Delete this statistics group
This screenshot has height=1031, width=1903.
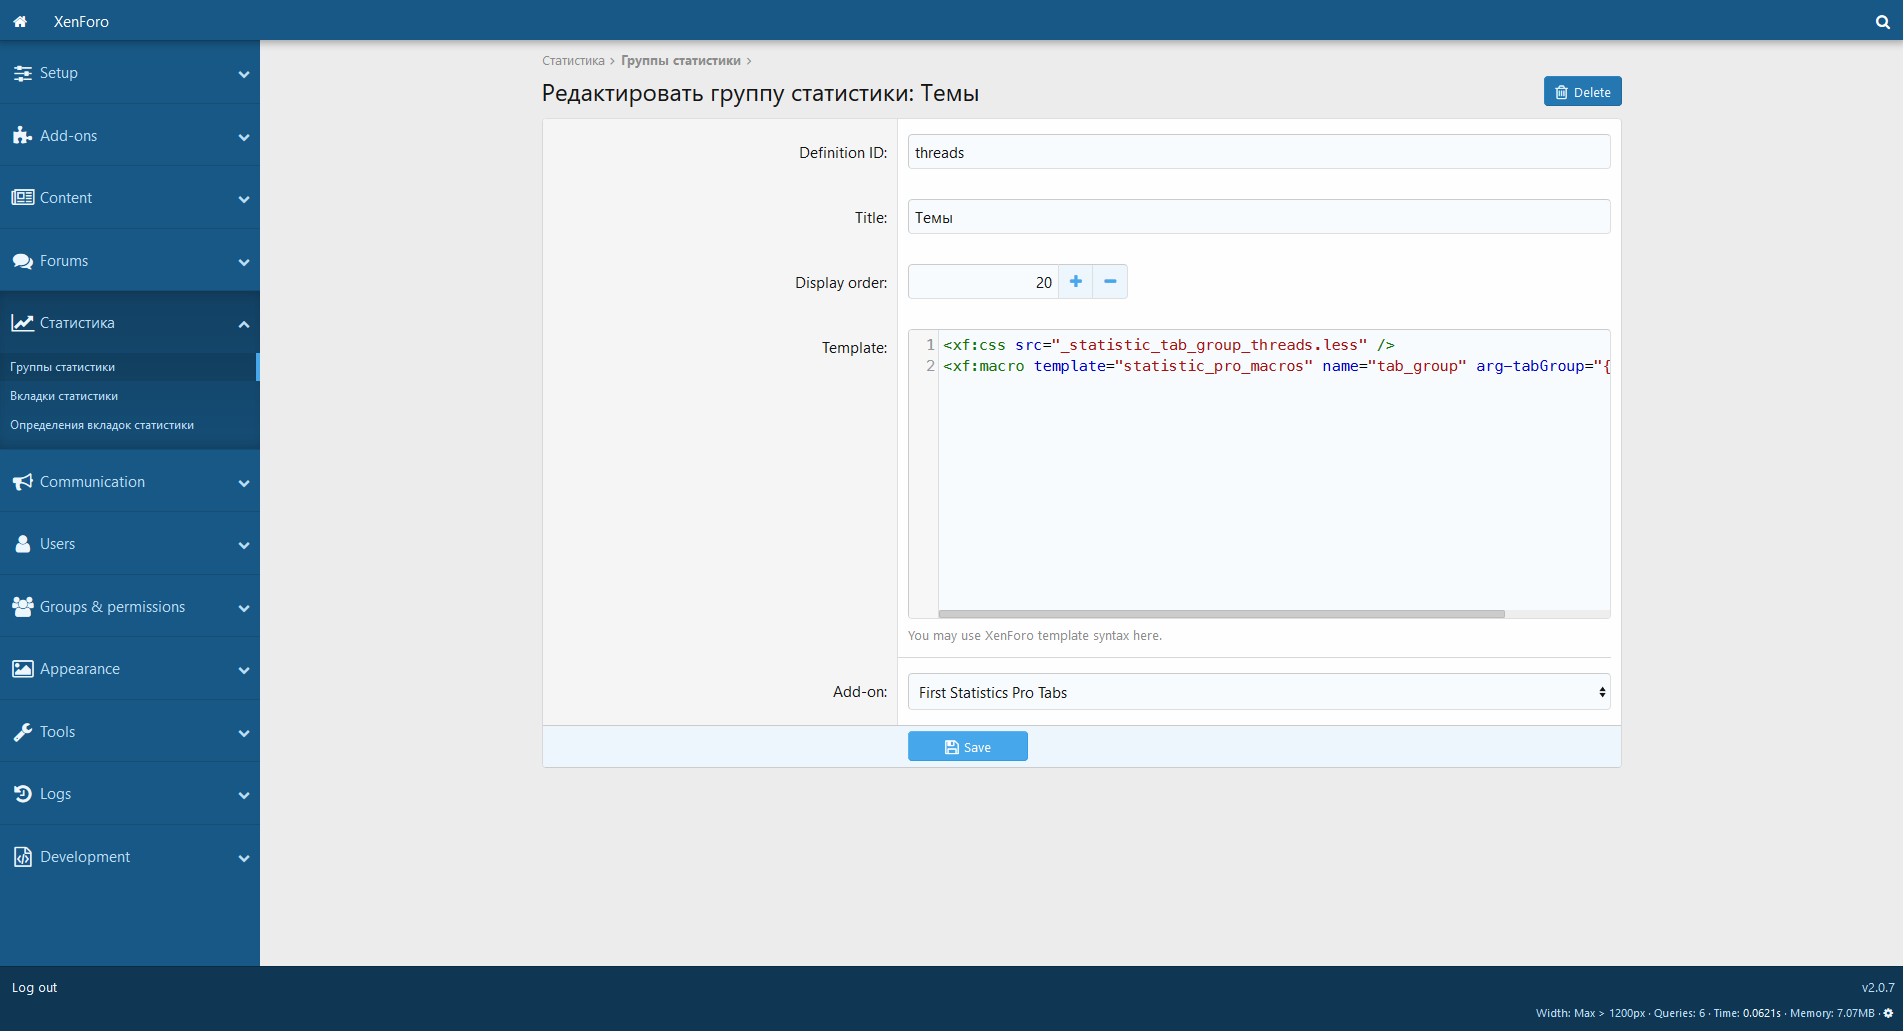1582,92
